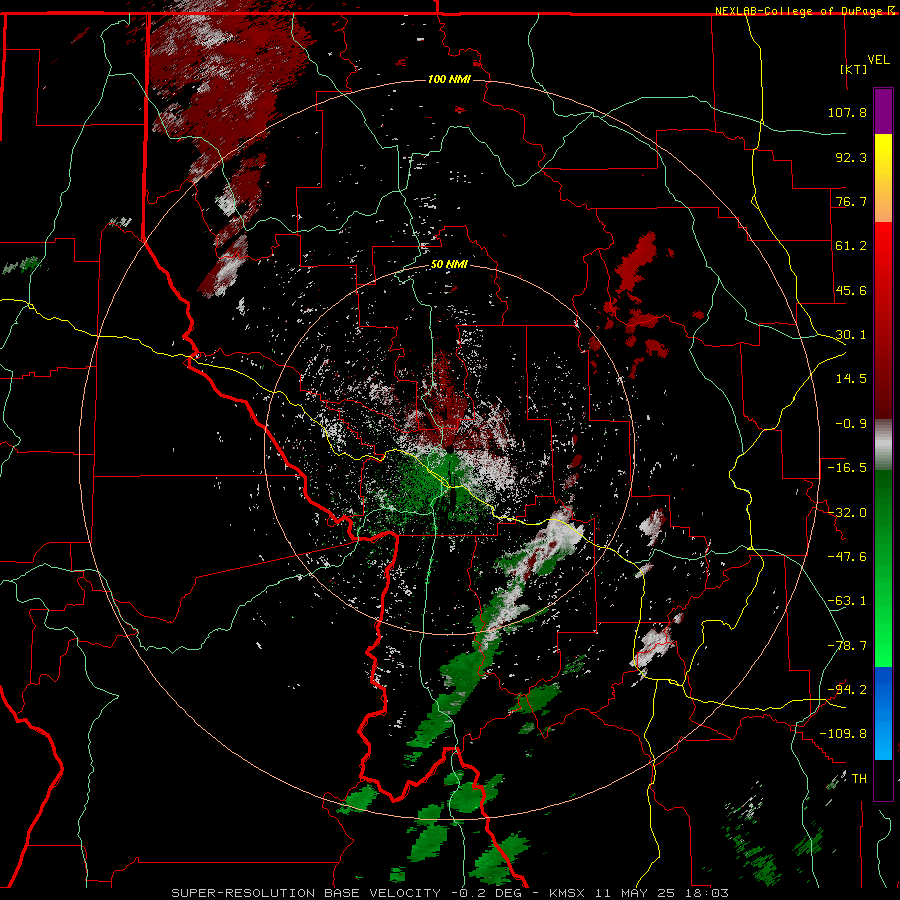Pick the blue segment of the color bar
Screen dimensions: 900x900
(x=883, y=713)
